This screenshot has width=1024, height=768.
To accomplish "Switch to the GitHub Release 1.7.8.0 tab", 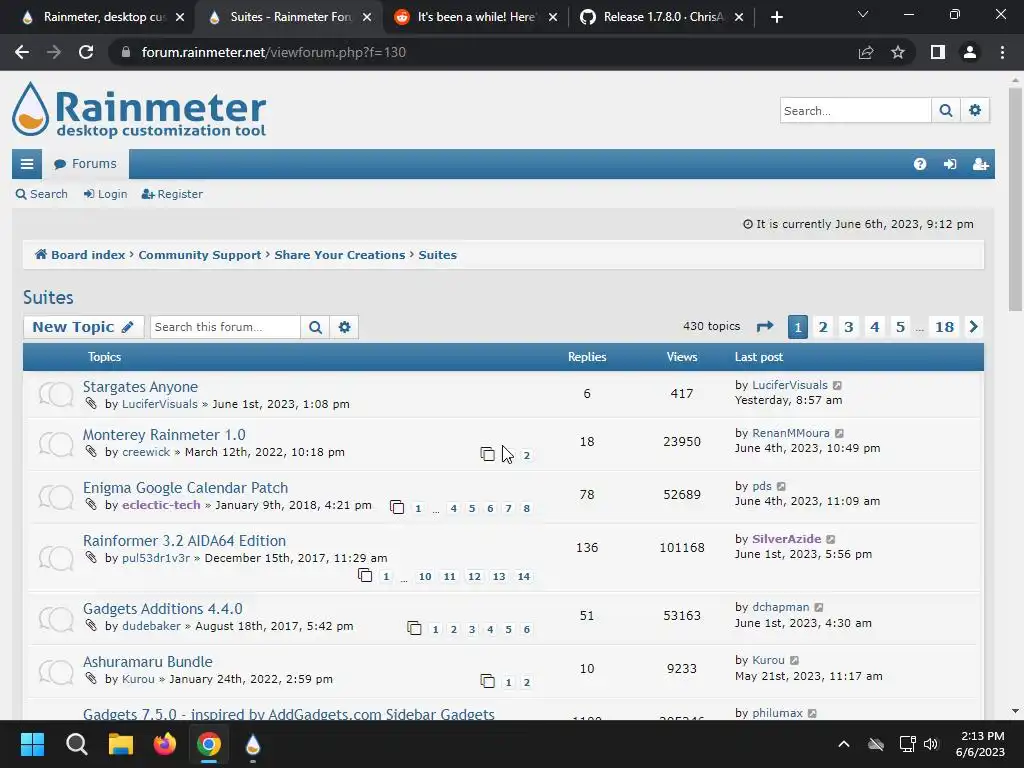I will click(x=663, y=17).
